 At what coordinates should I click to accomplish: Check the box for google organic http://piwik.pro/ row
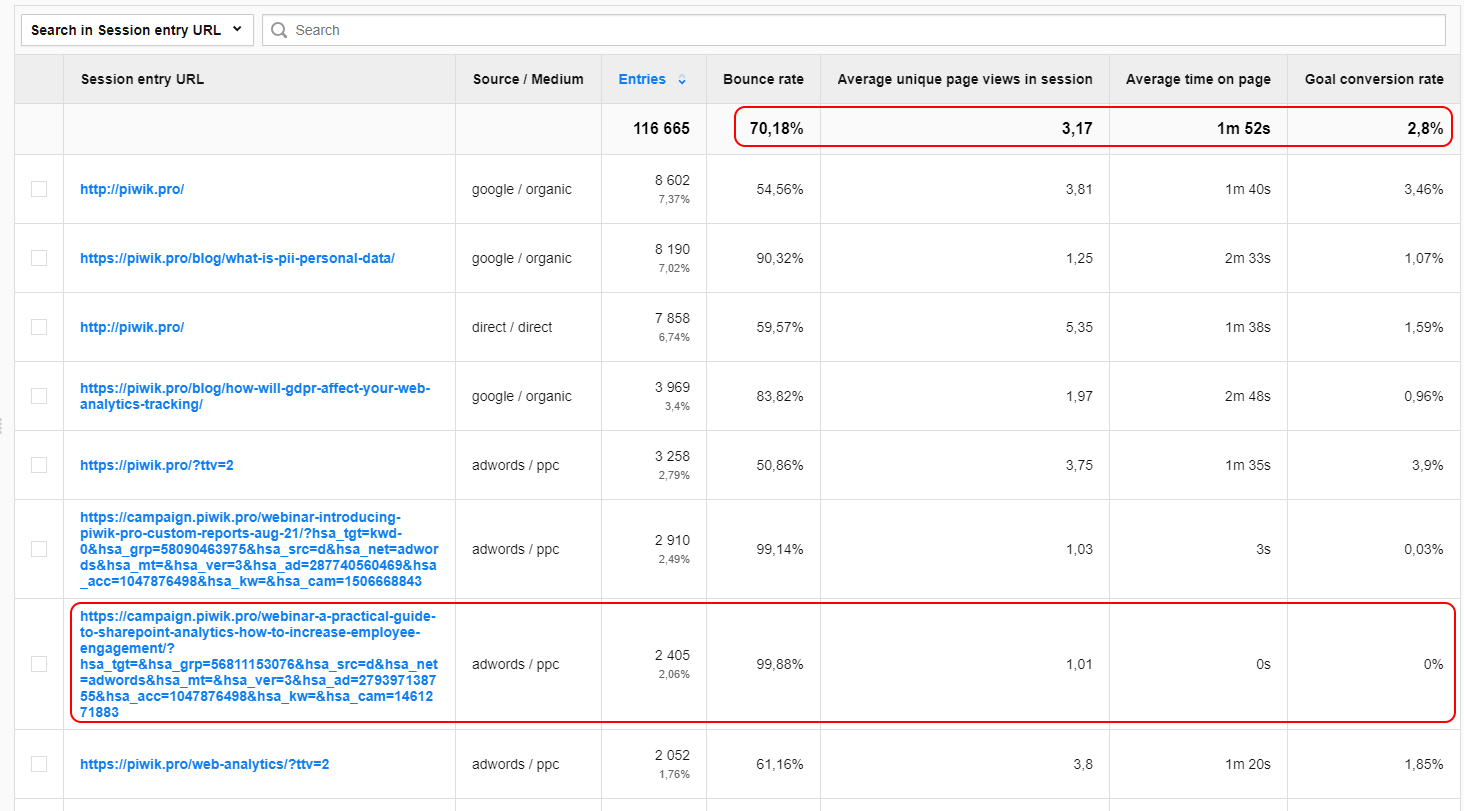[39, 189]
